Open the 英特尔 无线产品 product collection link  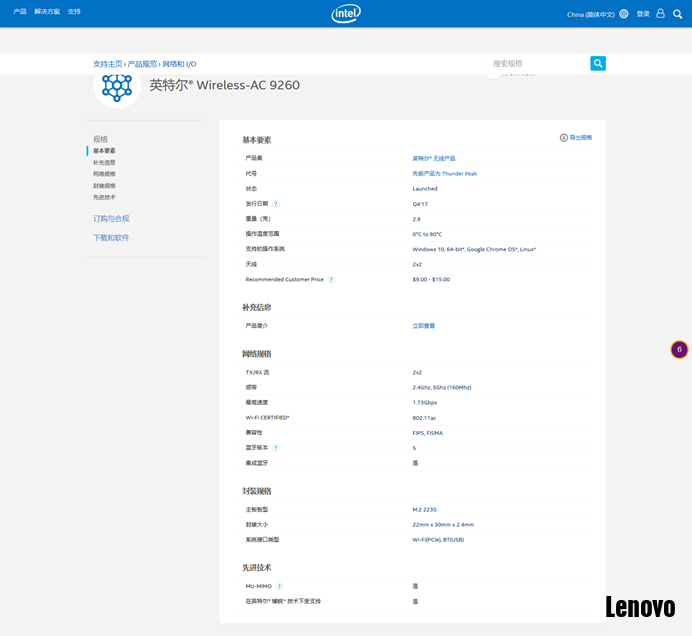pos(434,158)
